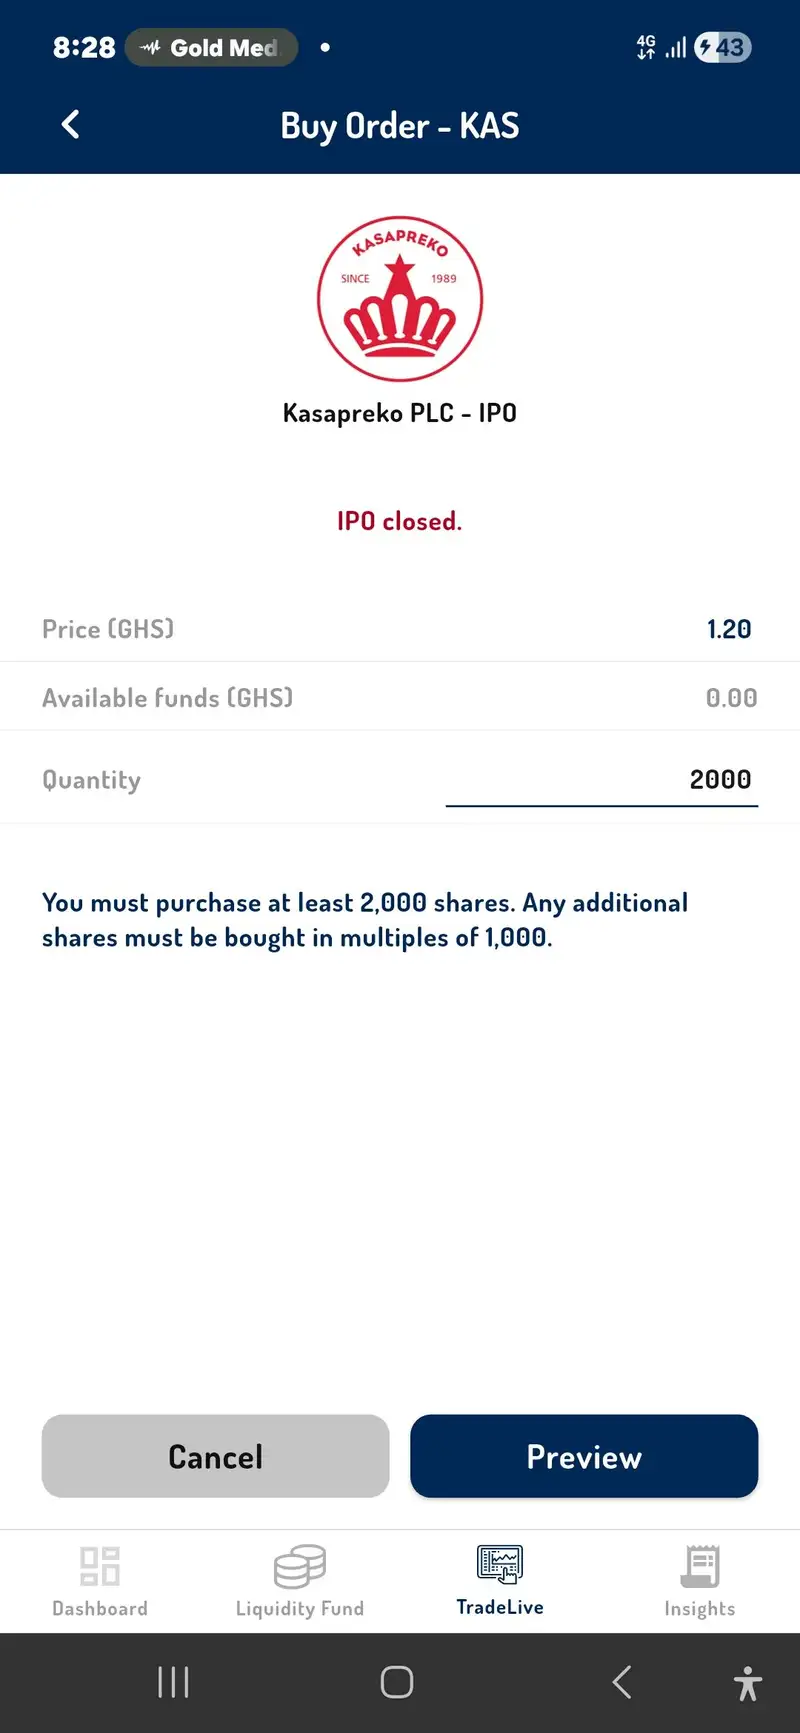Tap the Android home button
The image size is (800, 1733).
pyautogui.click(x=397, y=1682)
